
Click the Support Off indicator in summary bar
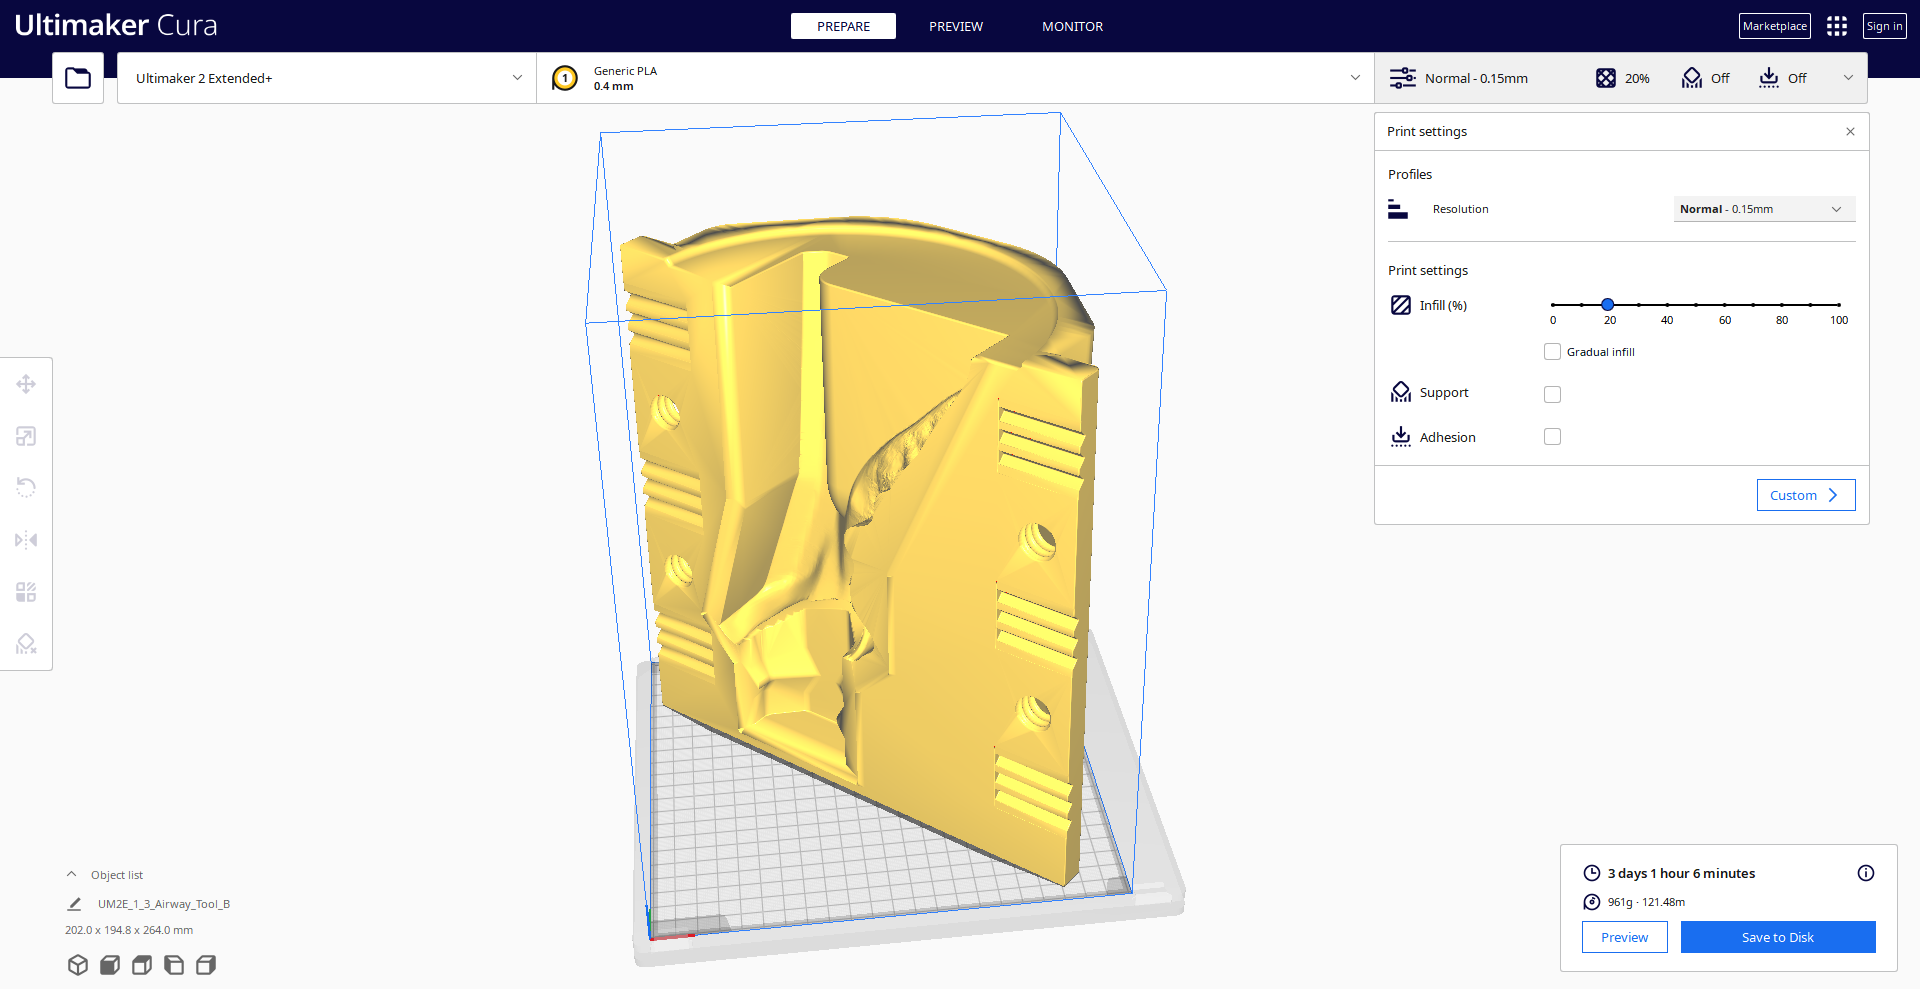coord(1706,78)
